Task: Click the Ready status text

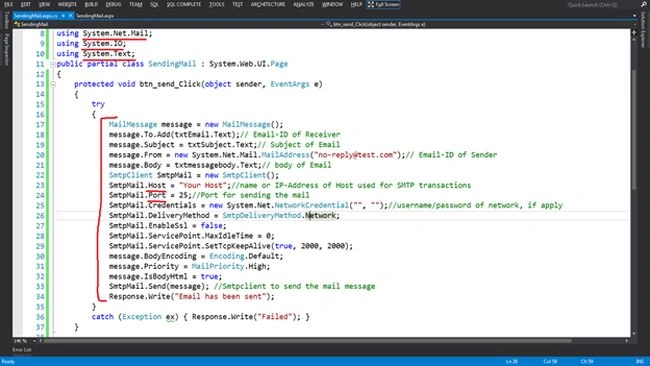Action: (x=8, y=361)
